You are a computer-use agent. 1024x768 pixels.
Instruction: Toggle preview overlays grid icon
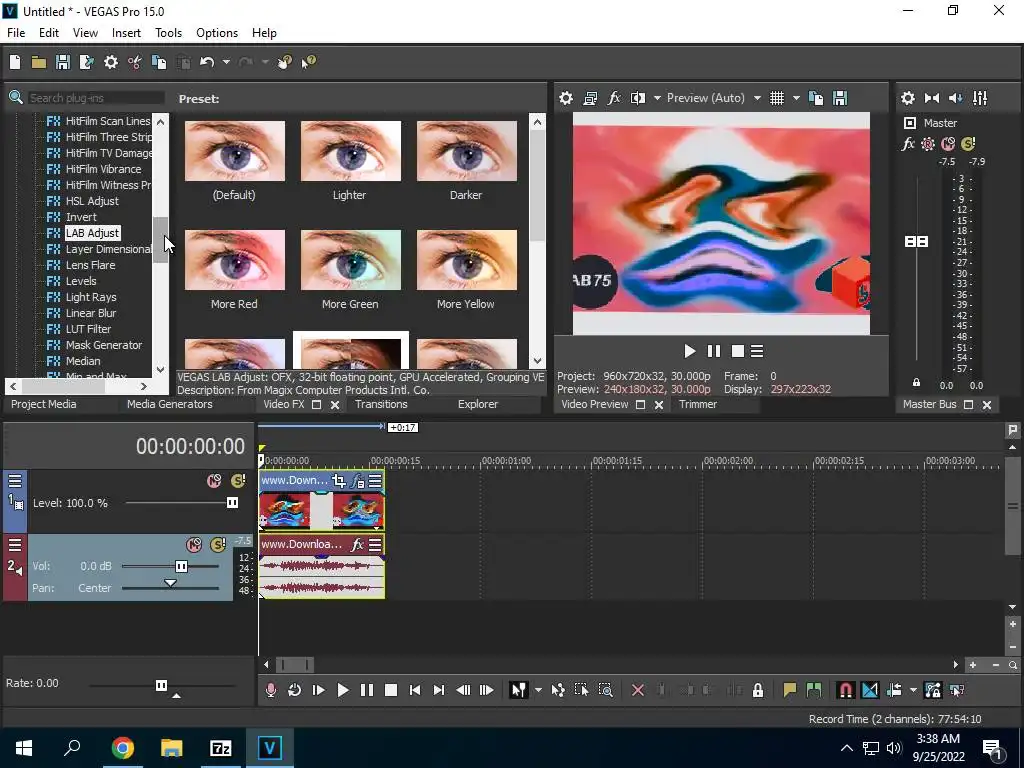pyautogui.click(x=776, y=98)
